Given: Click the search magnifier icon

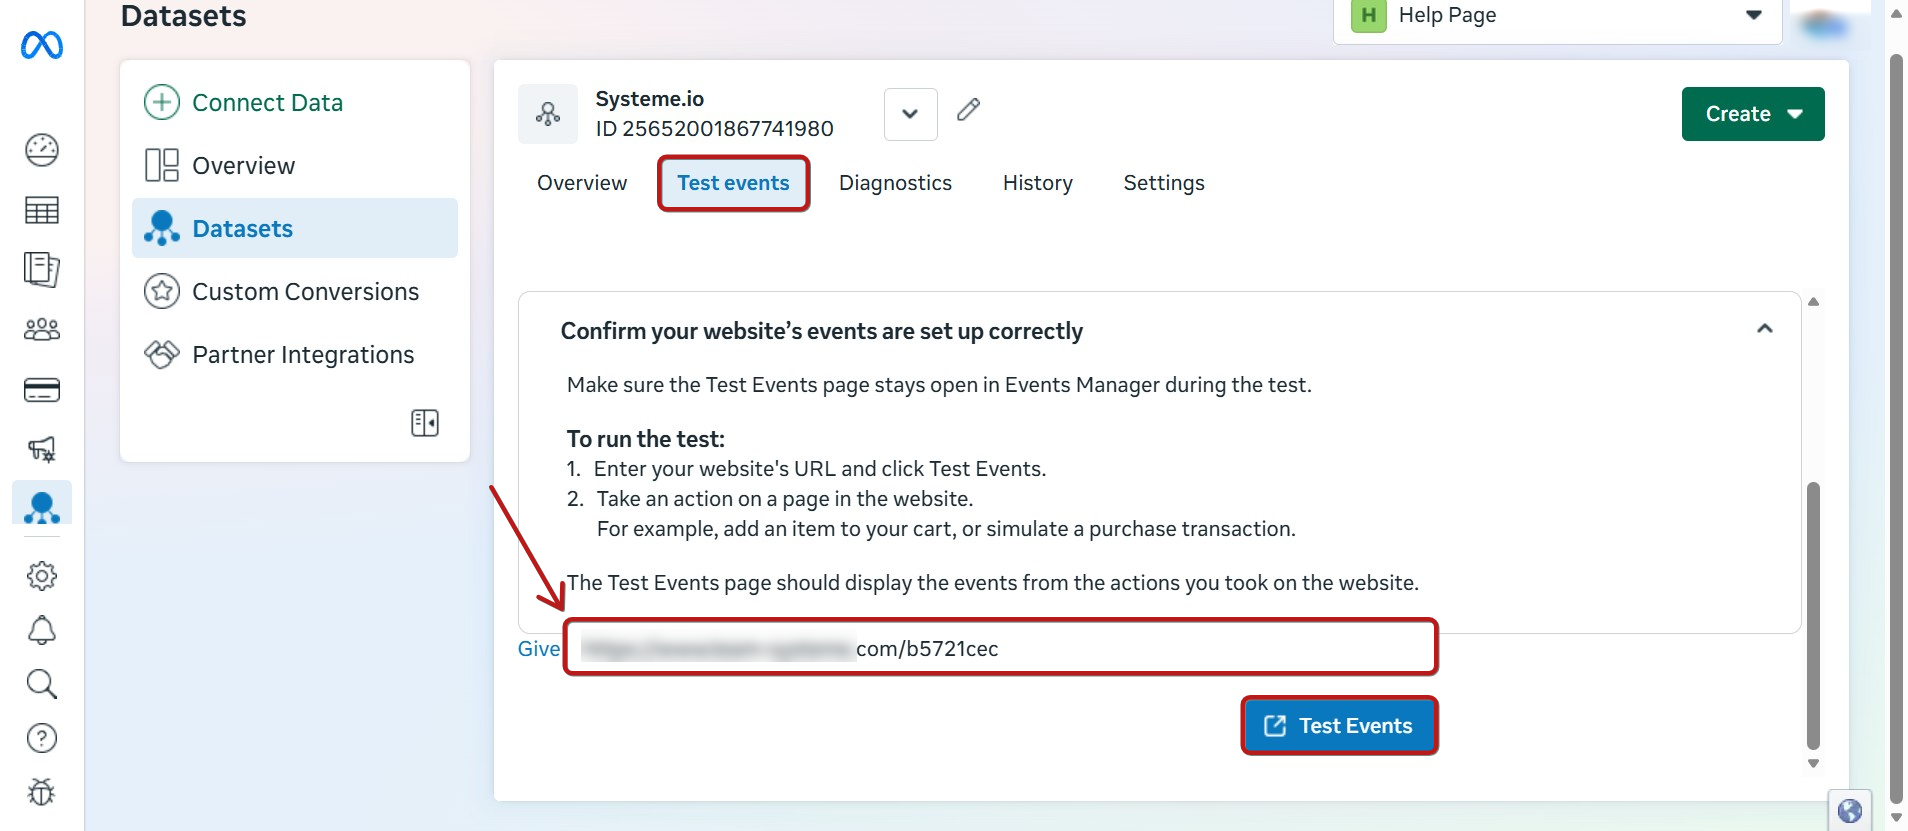Looking at the screenshot, I should 42,684.
